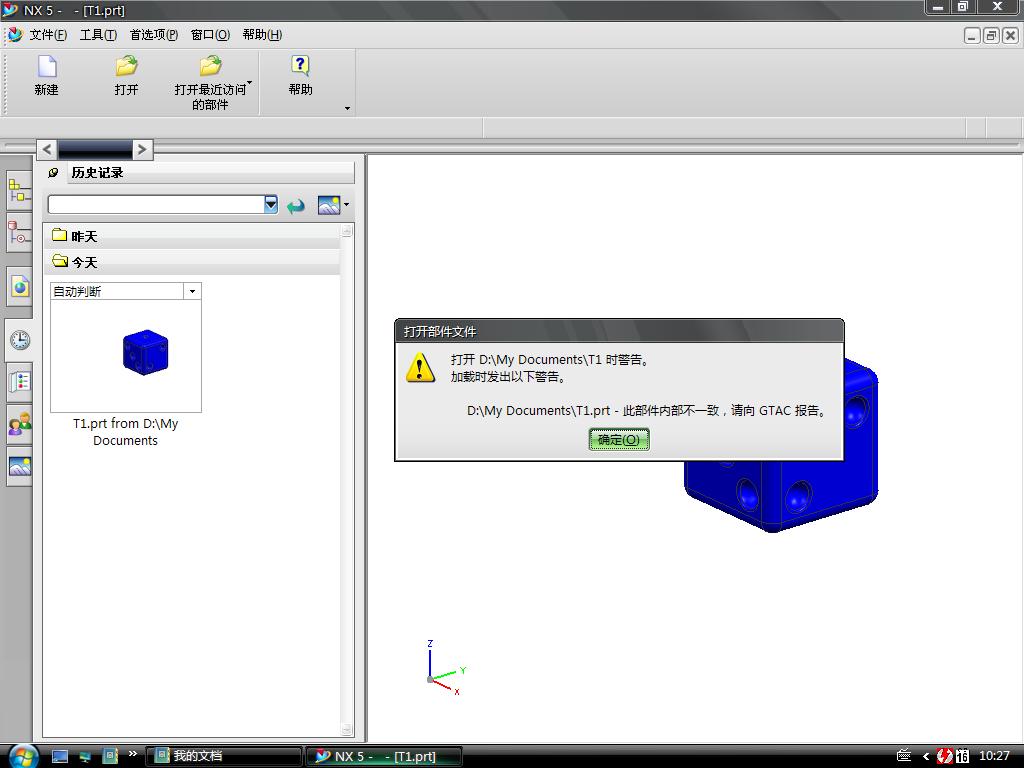
Task: Open the Part Navigator sidebar tab
Action: click(20, 234)
